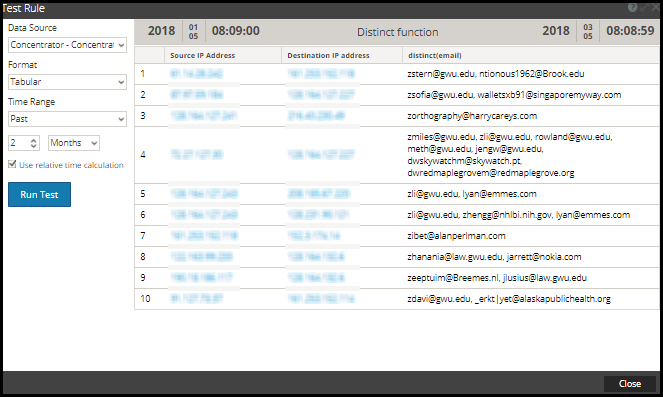Click row number 4 cell
The width and height of the screenshot is (663, 397).
click(x=150, y=155)
